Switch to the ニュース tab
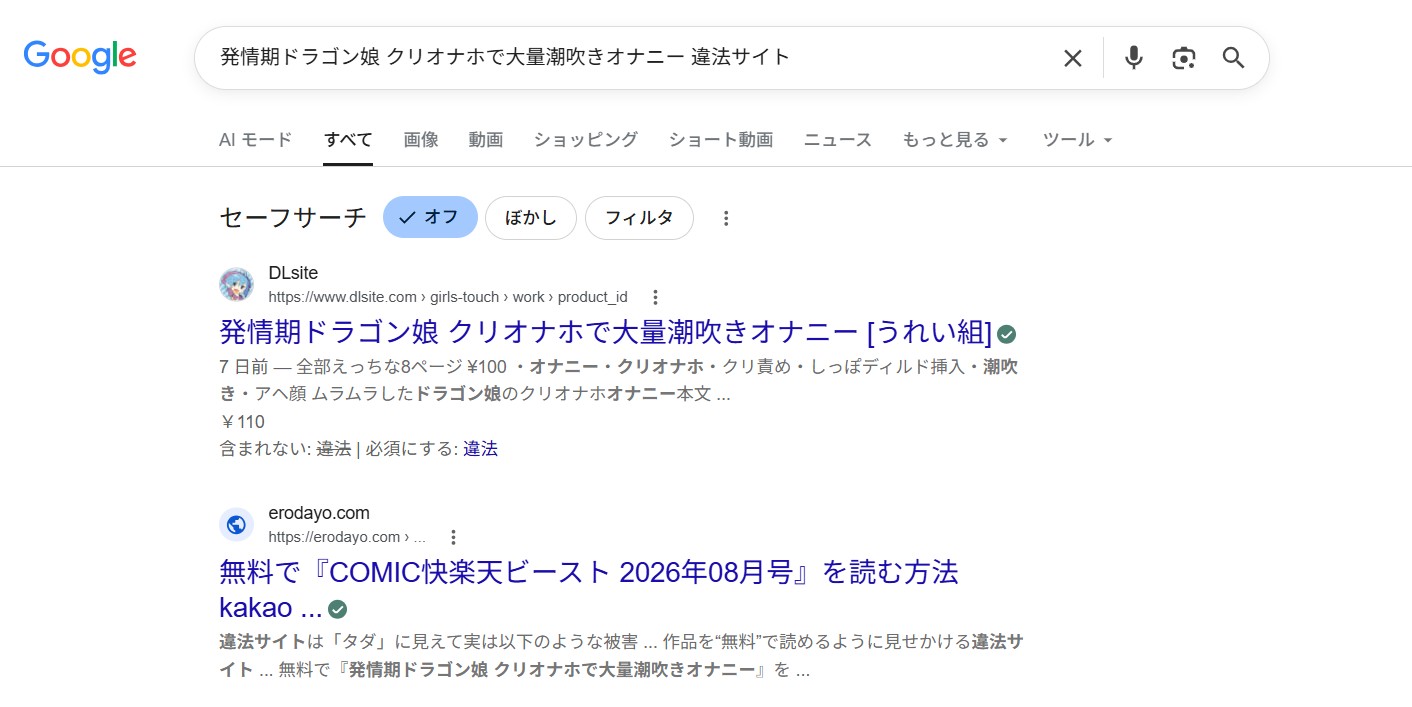1412x707 pixels. point(838,140)
